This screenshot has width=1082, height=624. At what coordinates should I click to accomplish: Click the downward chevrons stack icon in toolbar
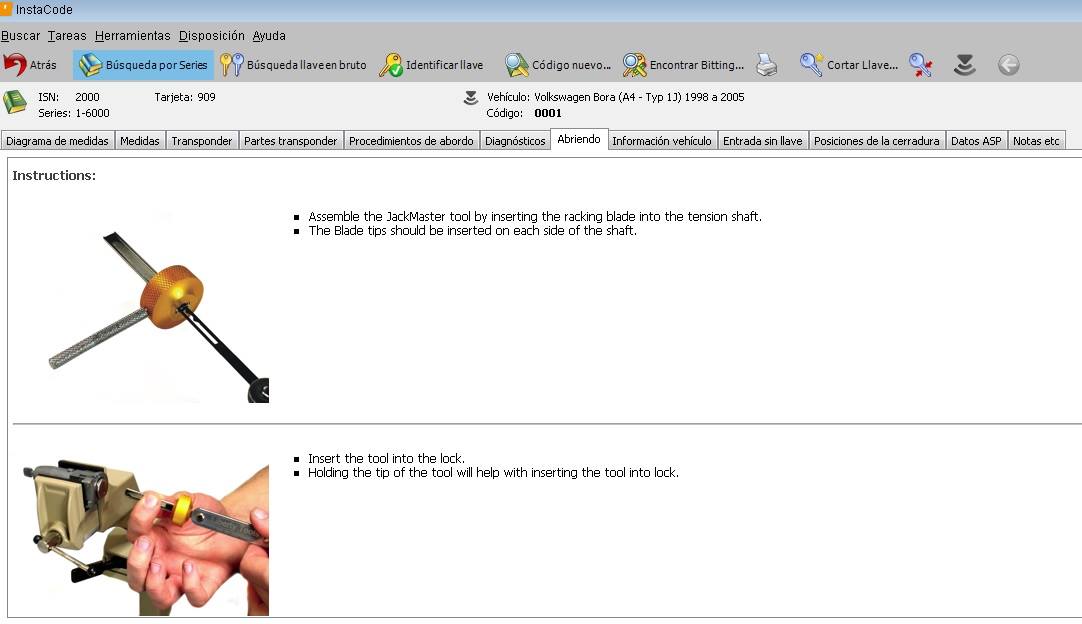[x=964, y=65]
